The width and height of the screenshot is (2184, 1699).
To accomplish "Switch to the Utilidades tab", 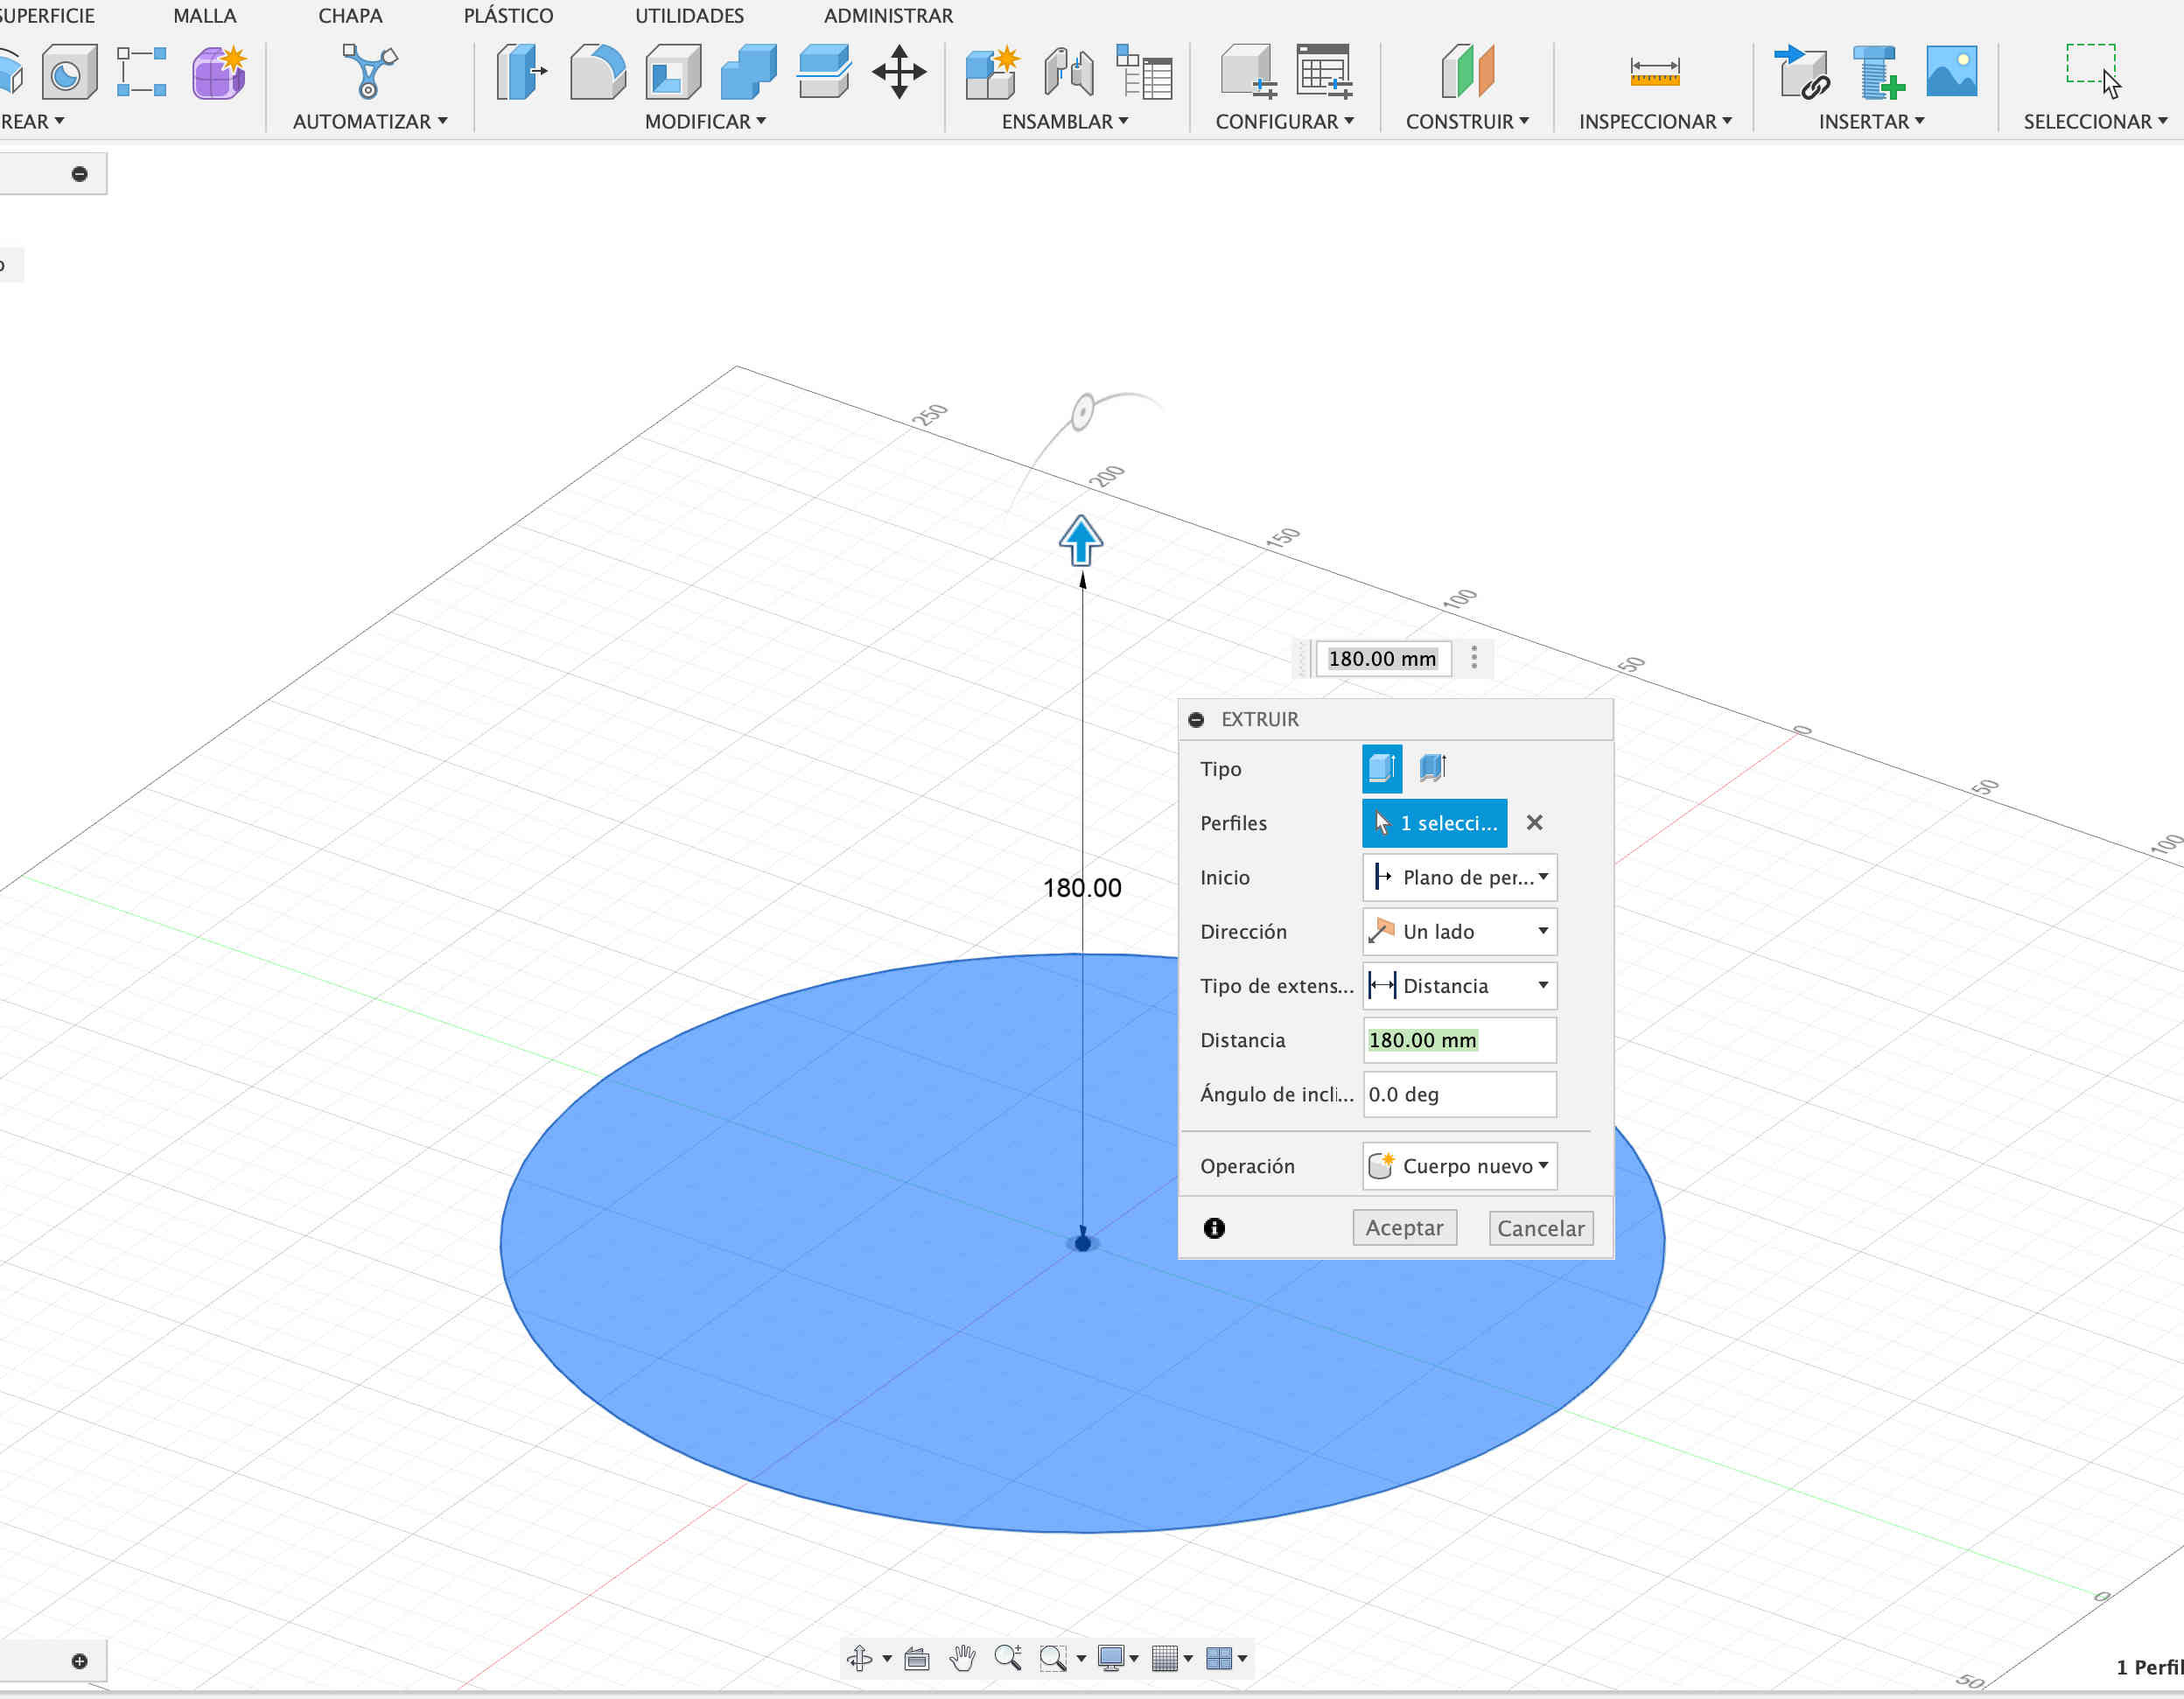I will tap(690, 16).
